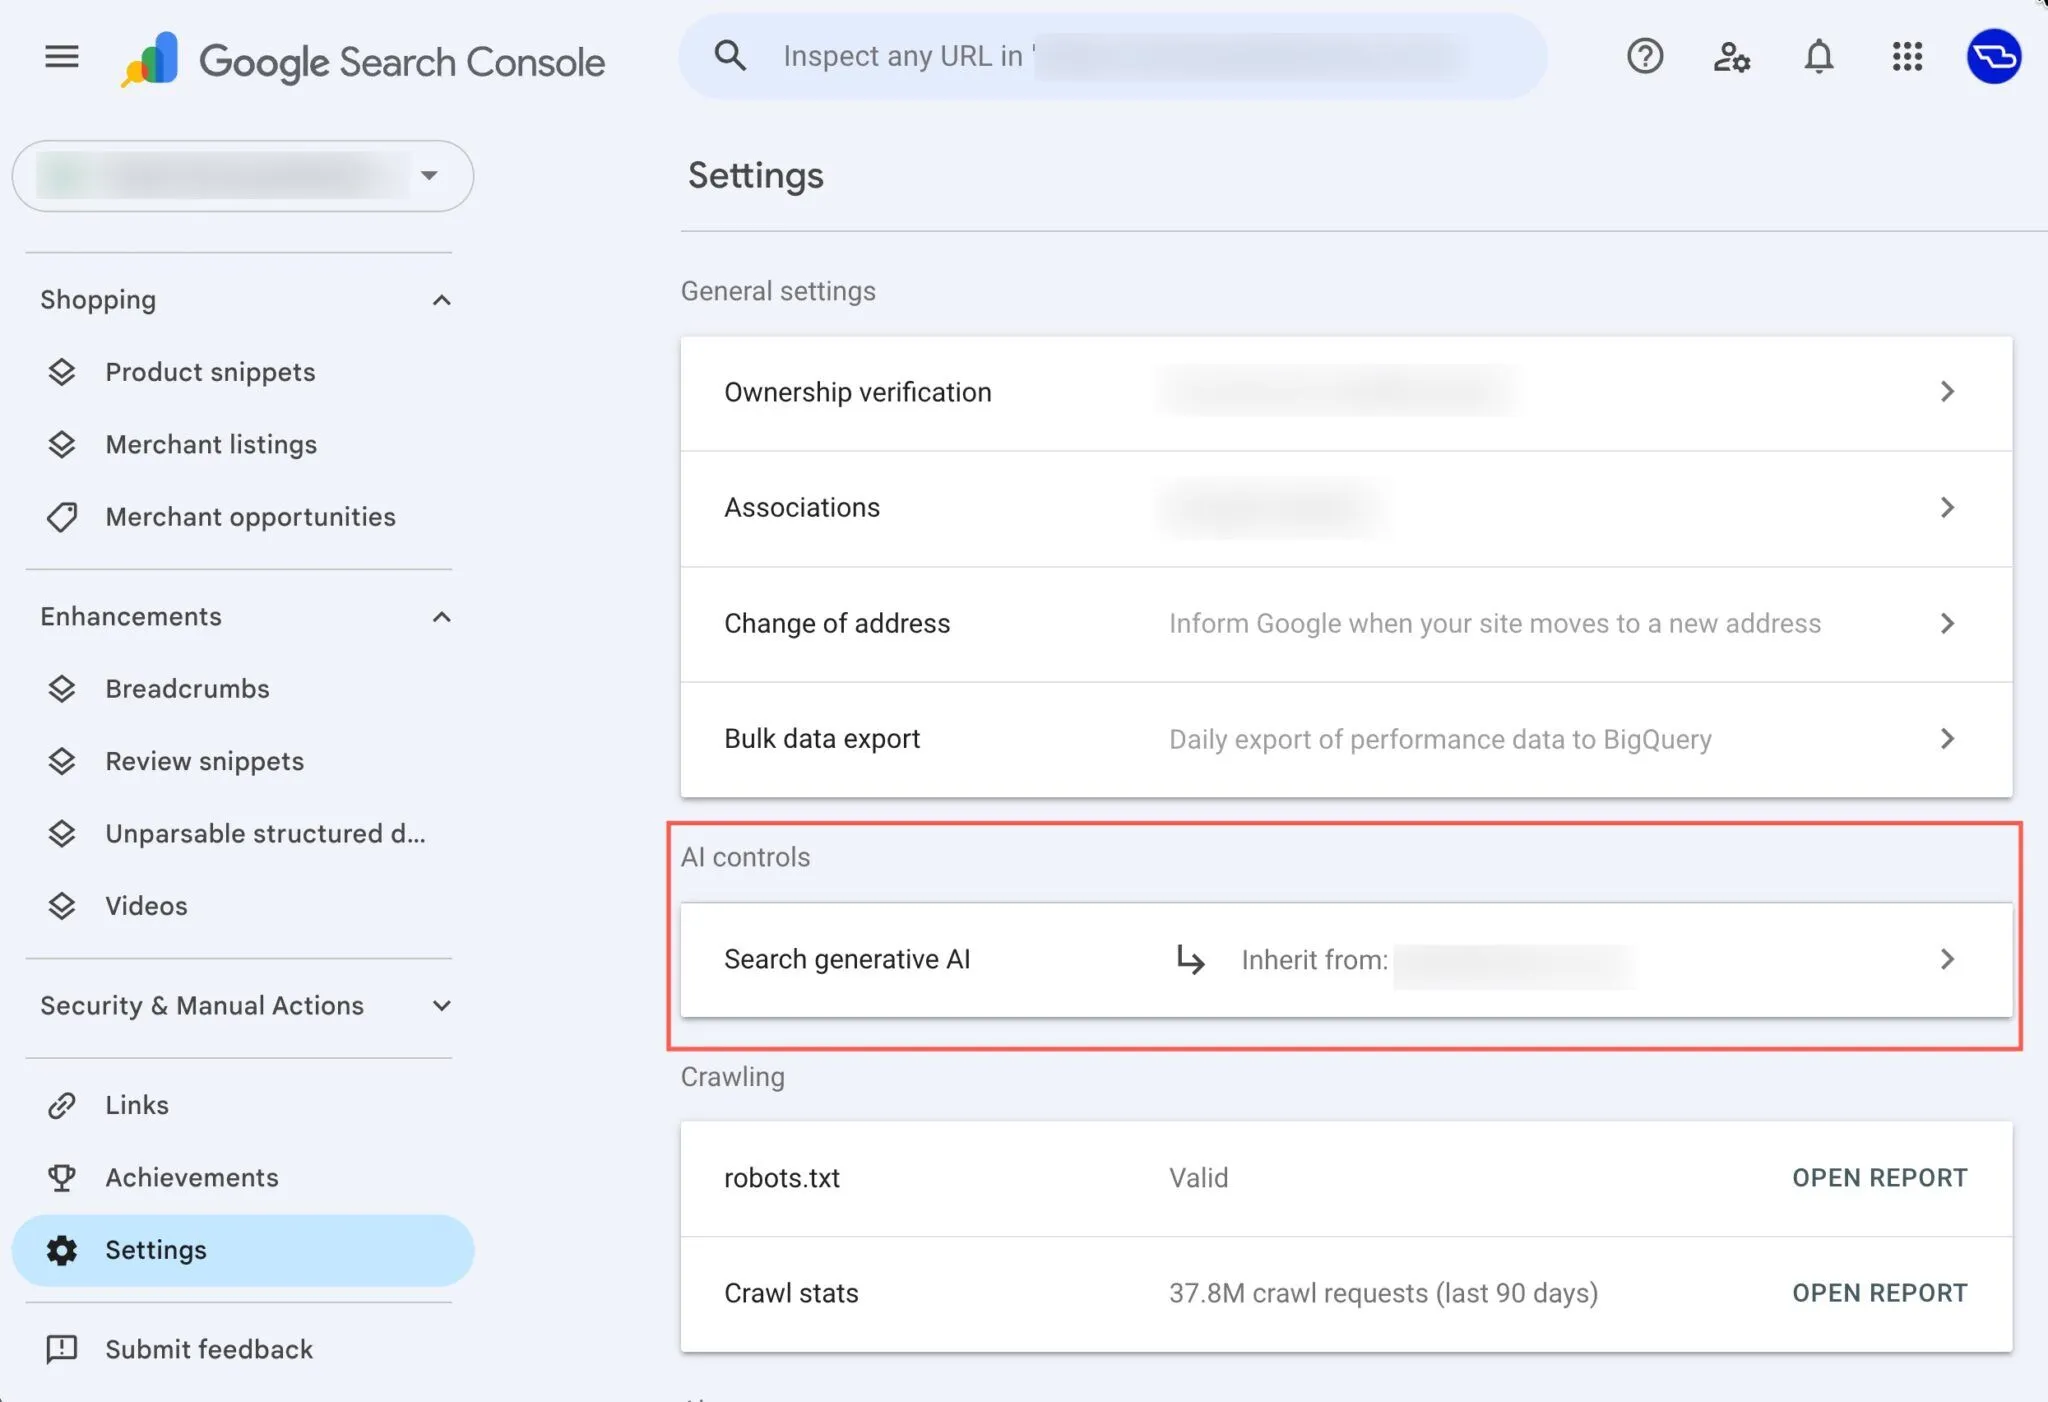Click the 'Crawling' heading
Viewport: 2048px width, 1402px height.
click(x=732, y=1077)
